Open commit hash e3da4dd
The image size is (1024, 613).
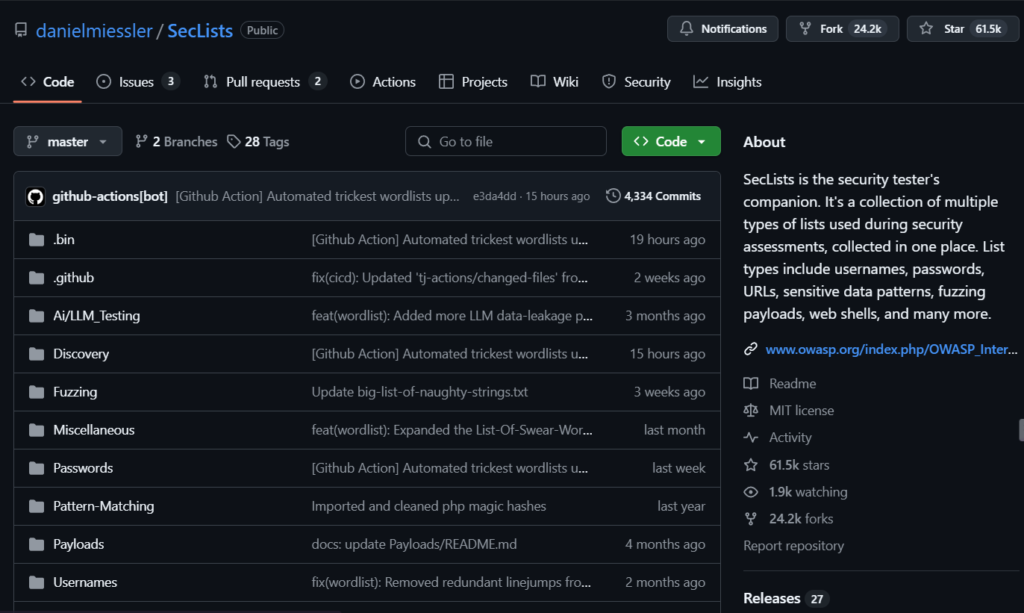pos(494,196)
